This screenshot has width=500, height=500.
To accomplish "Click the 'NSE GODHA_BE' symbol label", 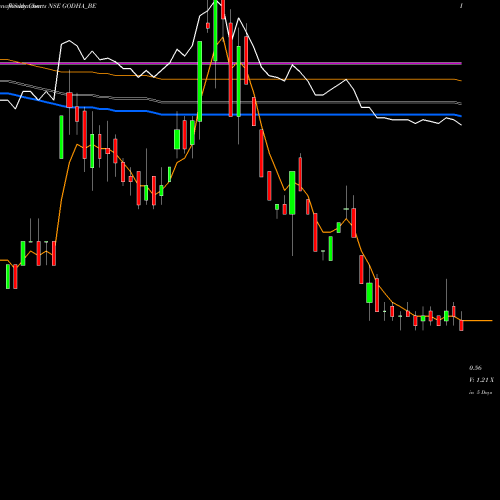I will [x=72, y=6].
